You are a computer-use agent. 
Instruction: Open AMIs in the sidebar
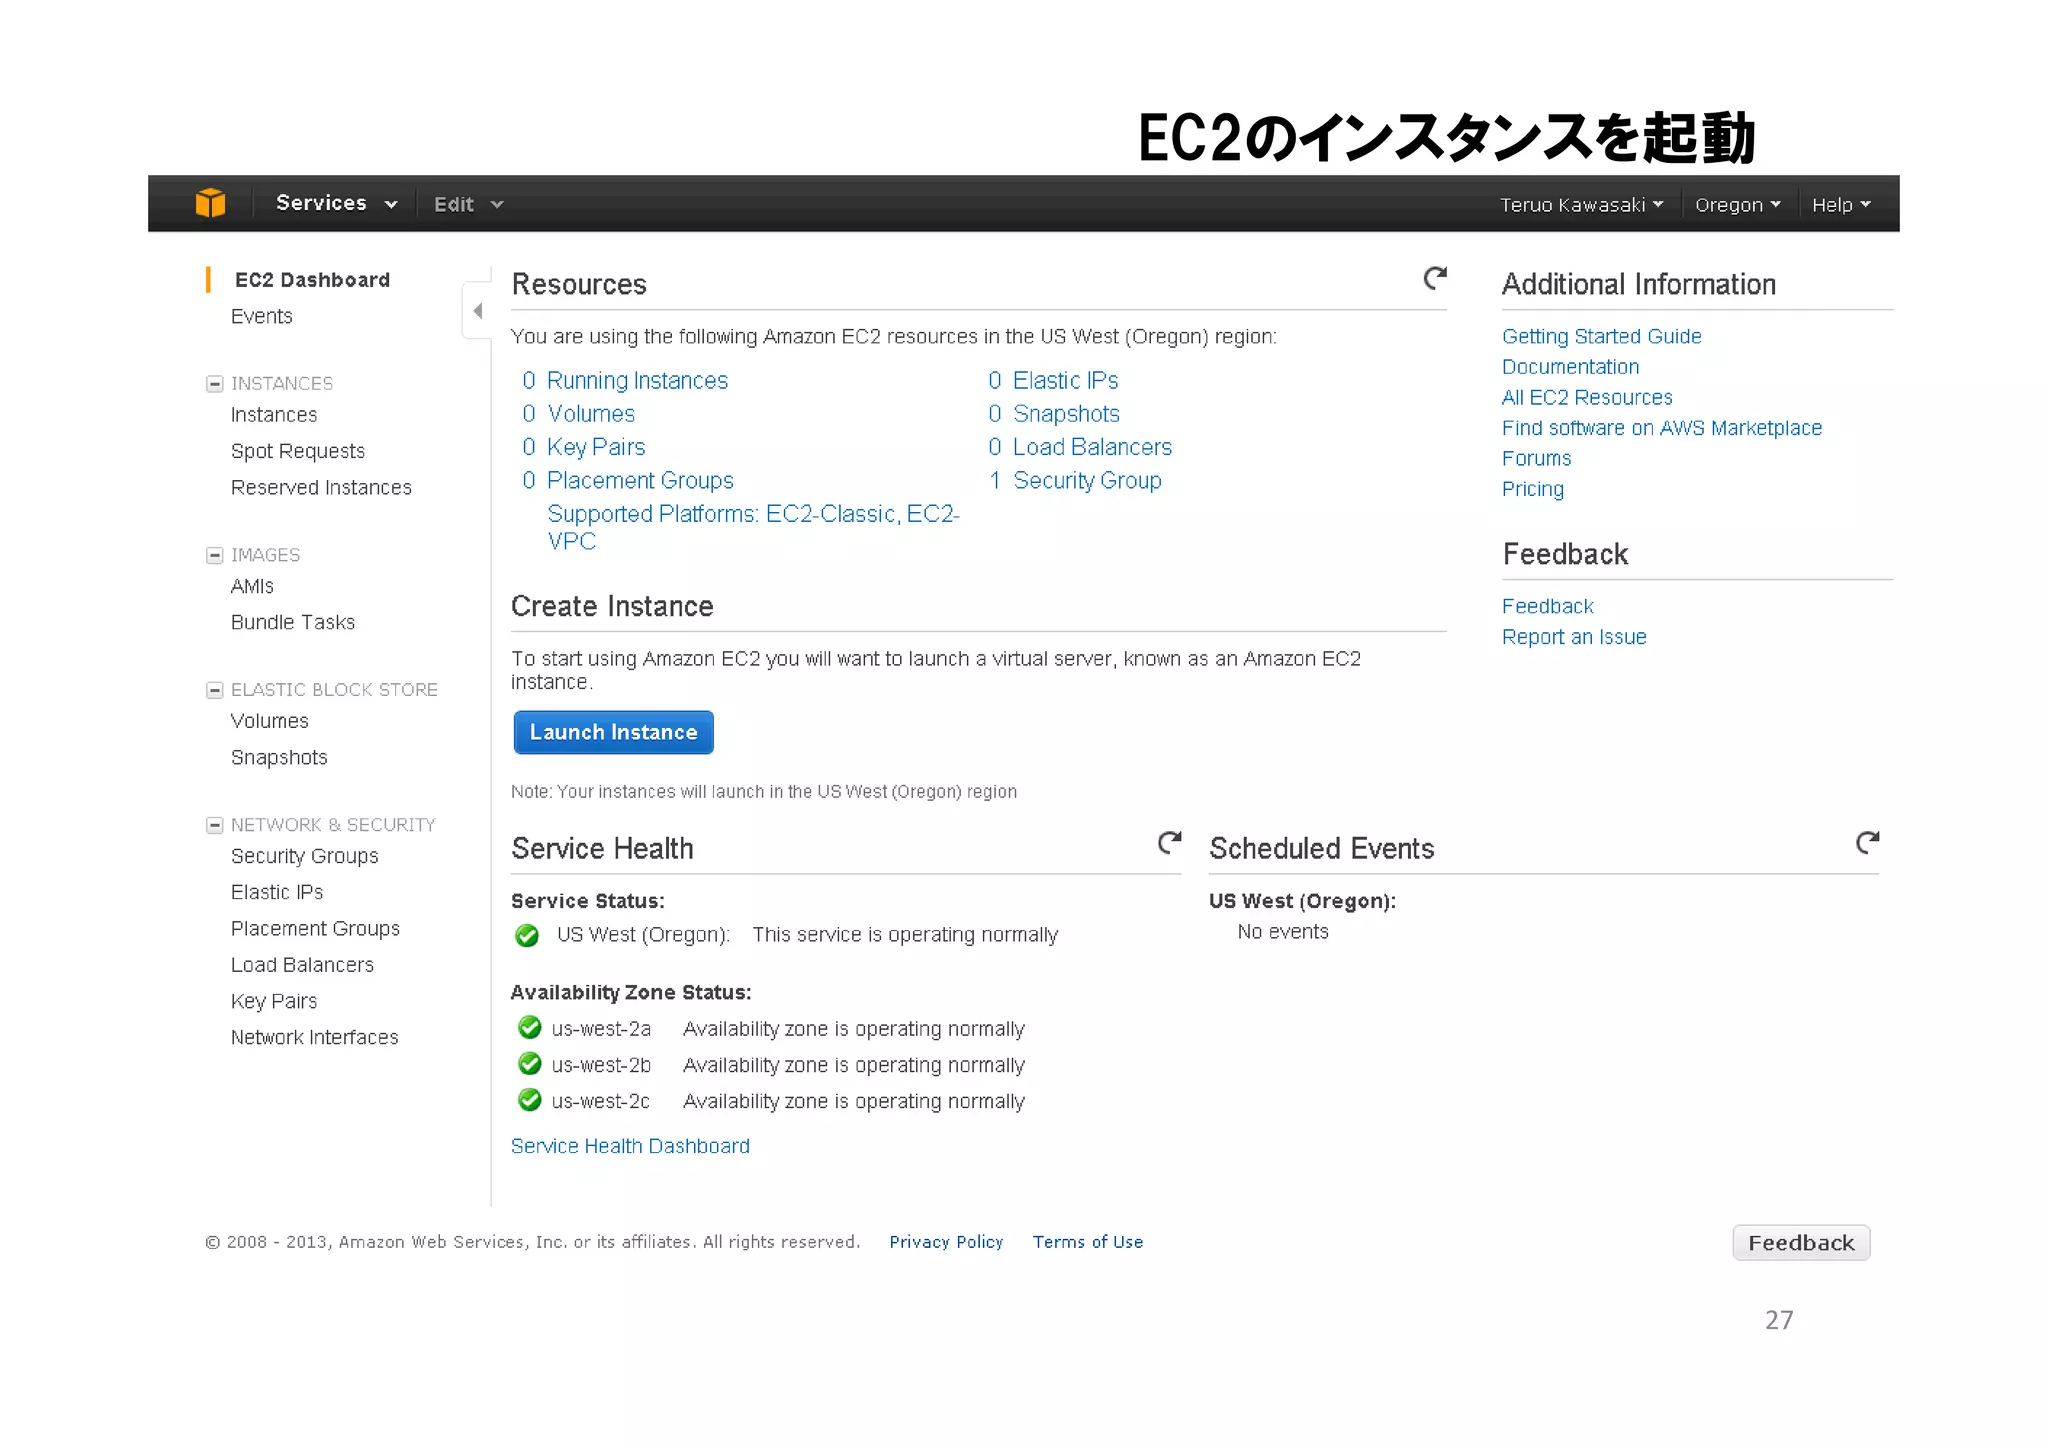click(x=252, y=586)
